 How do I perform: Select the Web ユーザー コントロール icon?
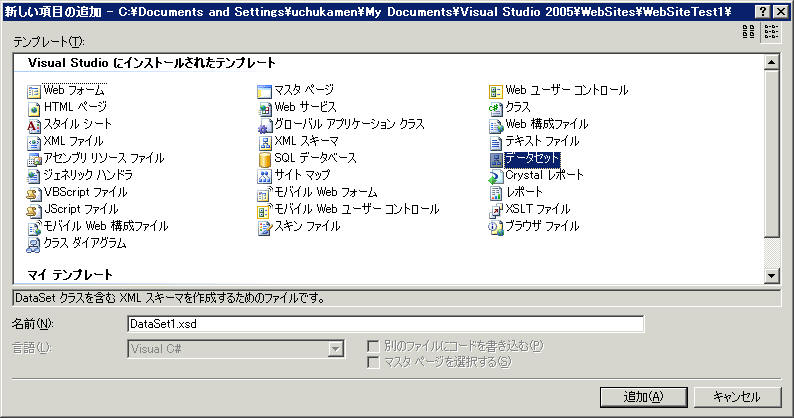coord(495,92)
